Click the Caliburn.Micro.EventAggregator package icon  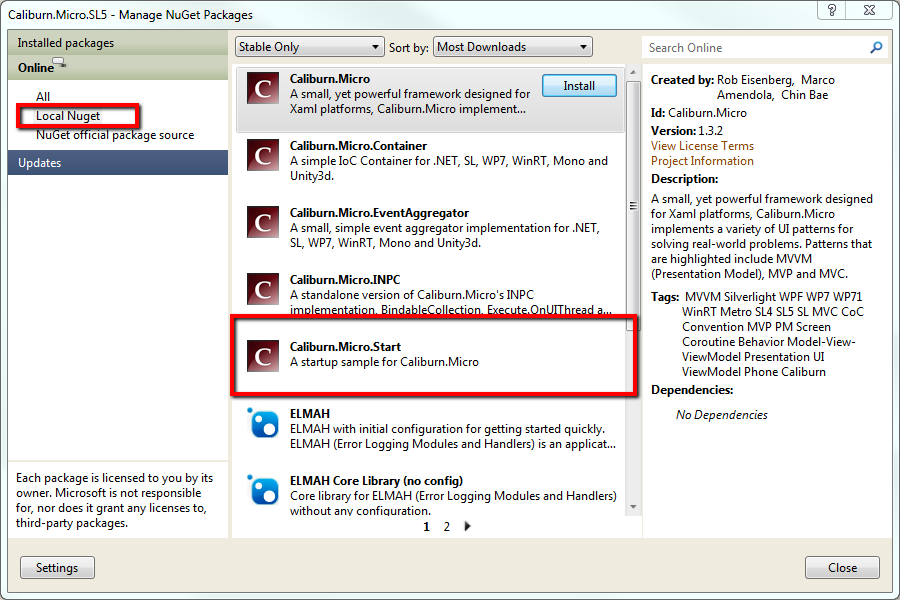263,222
